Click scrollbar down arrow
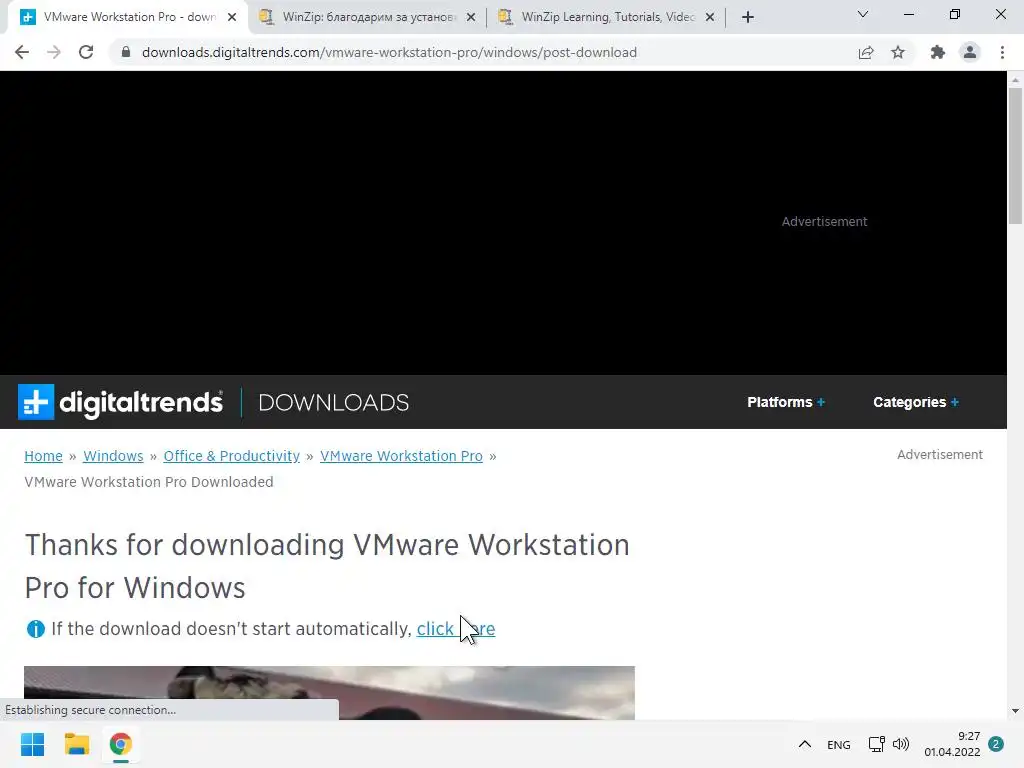 click(1015, 711)
